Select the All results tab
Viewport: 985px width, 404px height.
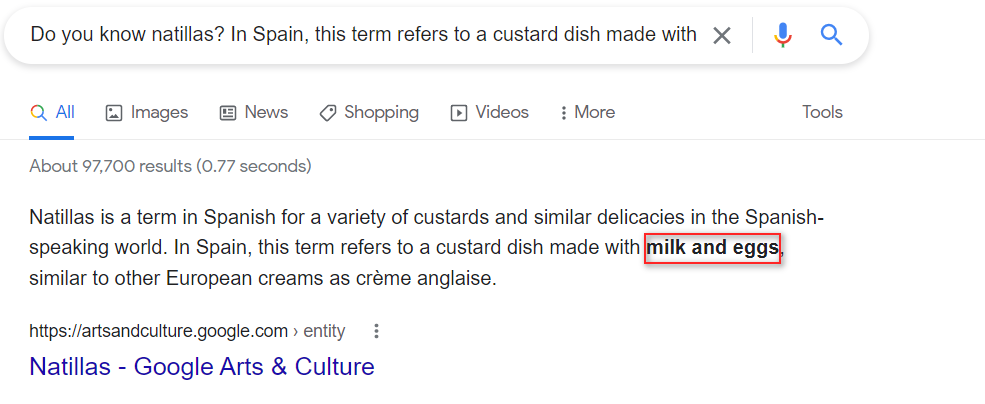(x=65, y=112)
